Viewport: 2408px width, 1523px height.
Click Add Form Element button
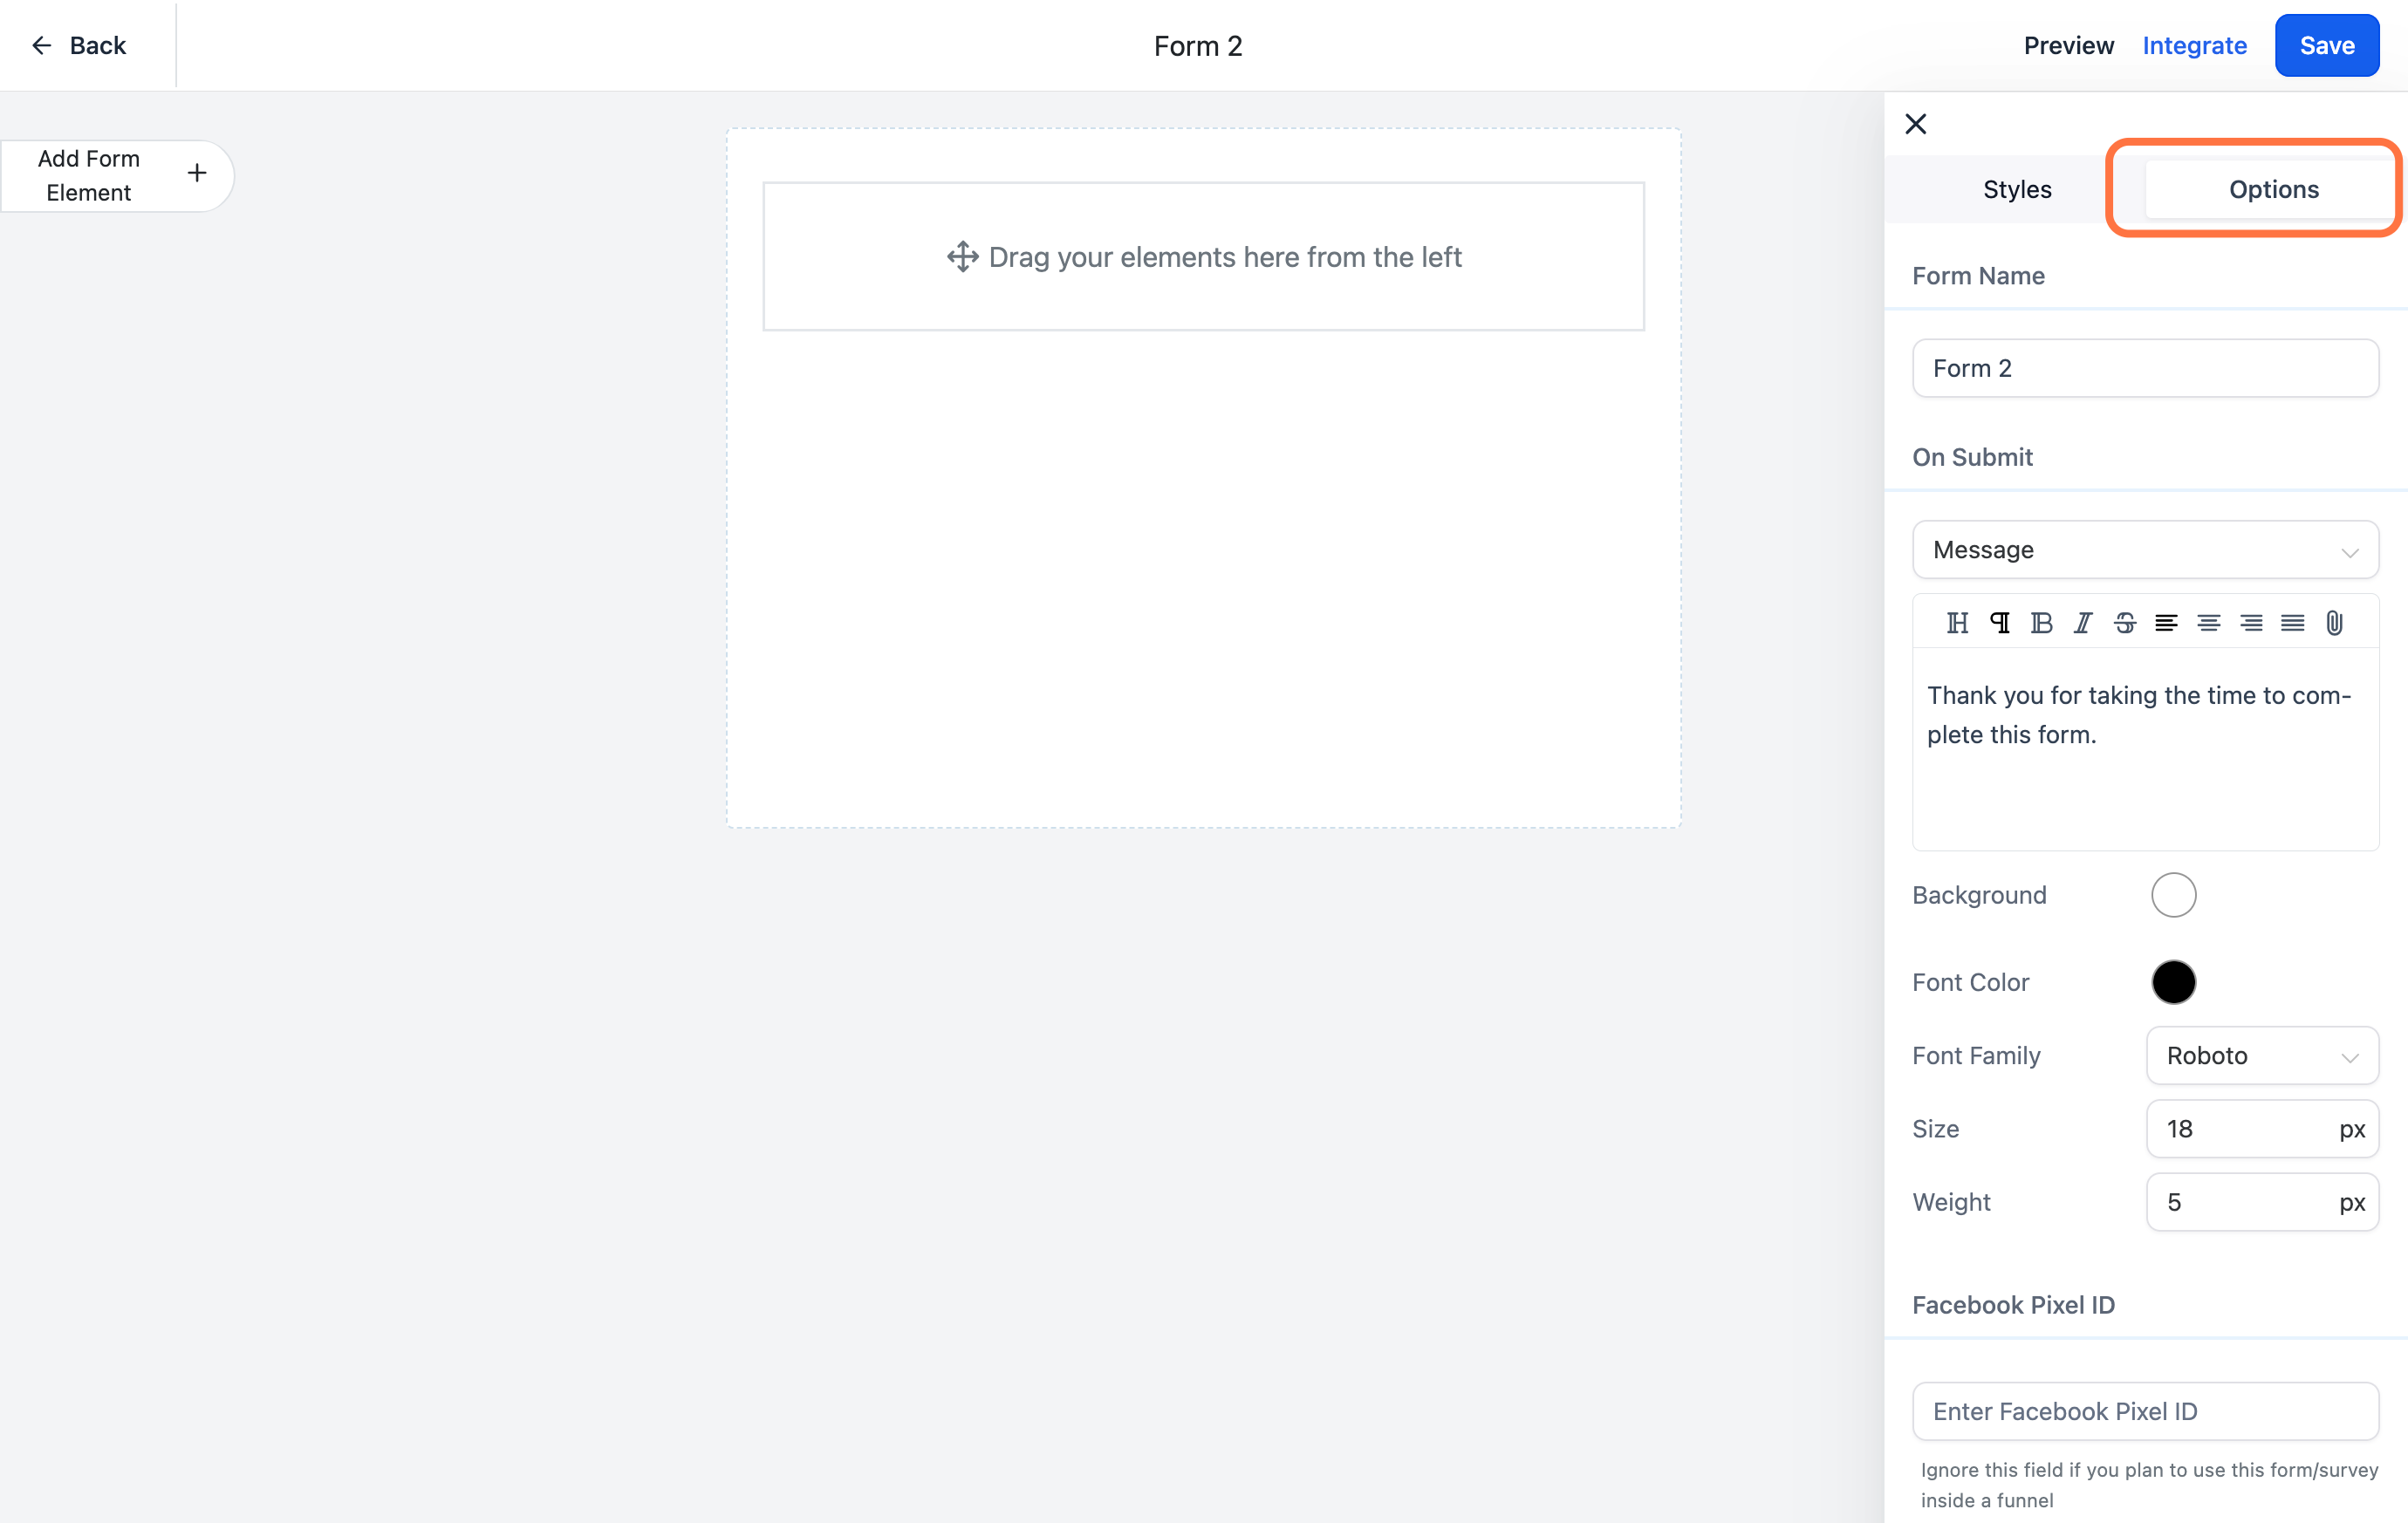coord(117,175)
